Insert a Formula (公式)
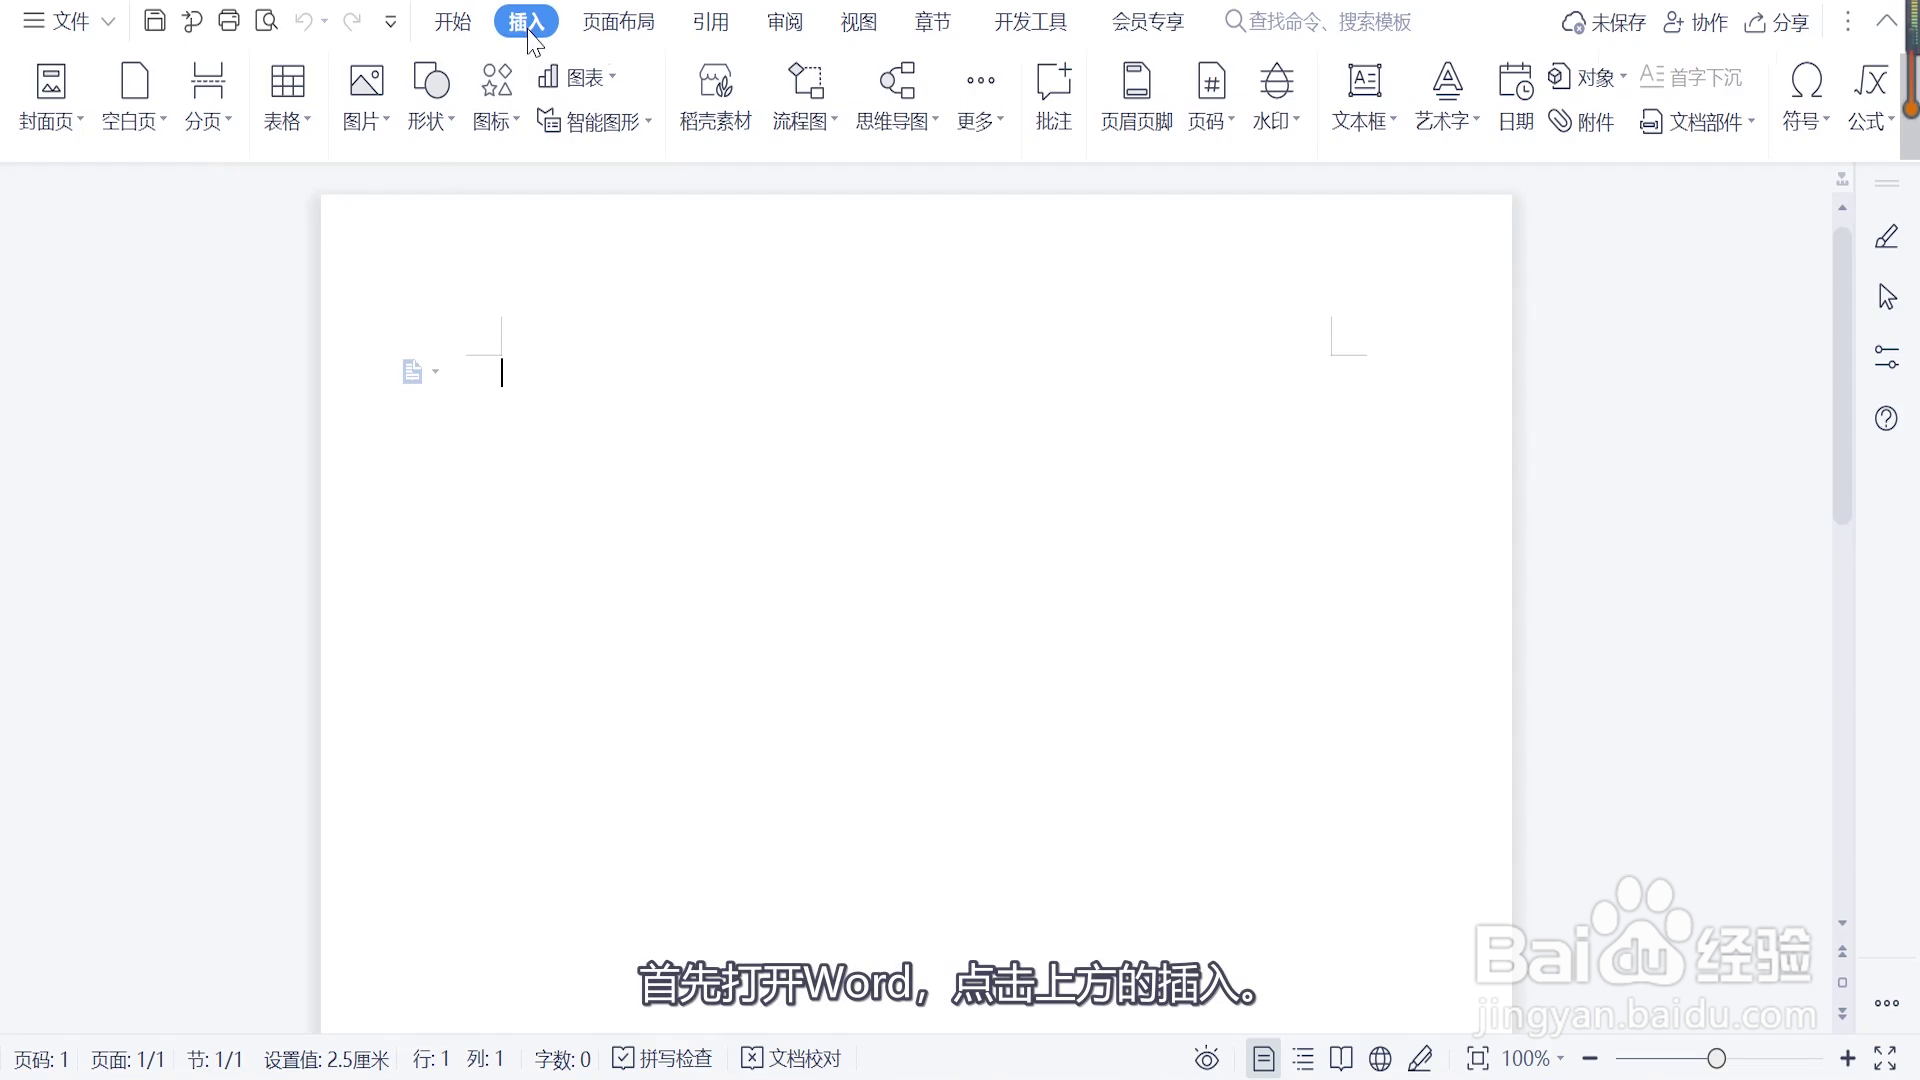 click(x=1871, y=97)
